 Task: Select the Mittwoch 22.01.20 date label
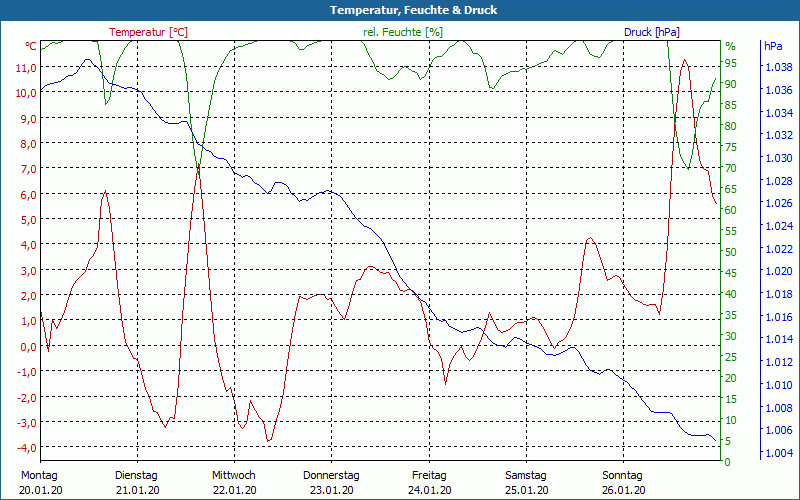(234, 482)
